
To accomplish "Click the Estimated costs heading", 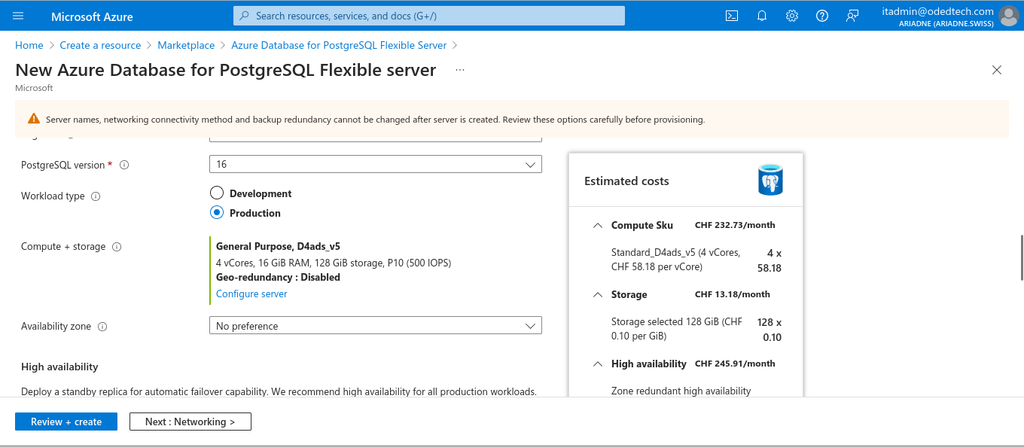I will [627, 181].
